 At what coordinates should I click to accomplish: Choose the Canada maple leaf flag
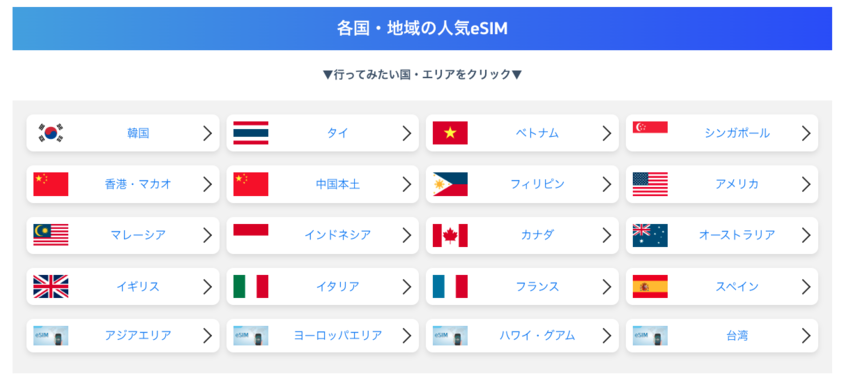[450, 235]
